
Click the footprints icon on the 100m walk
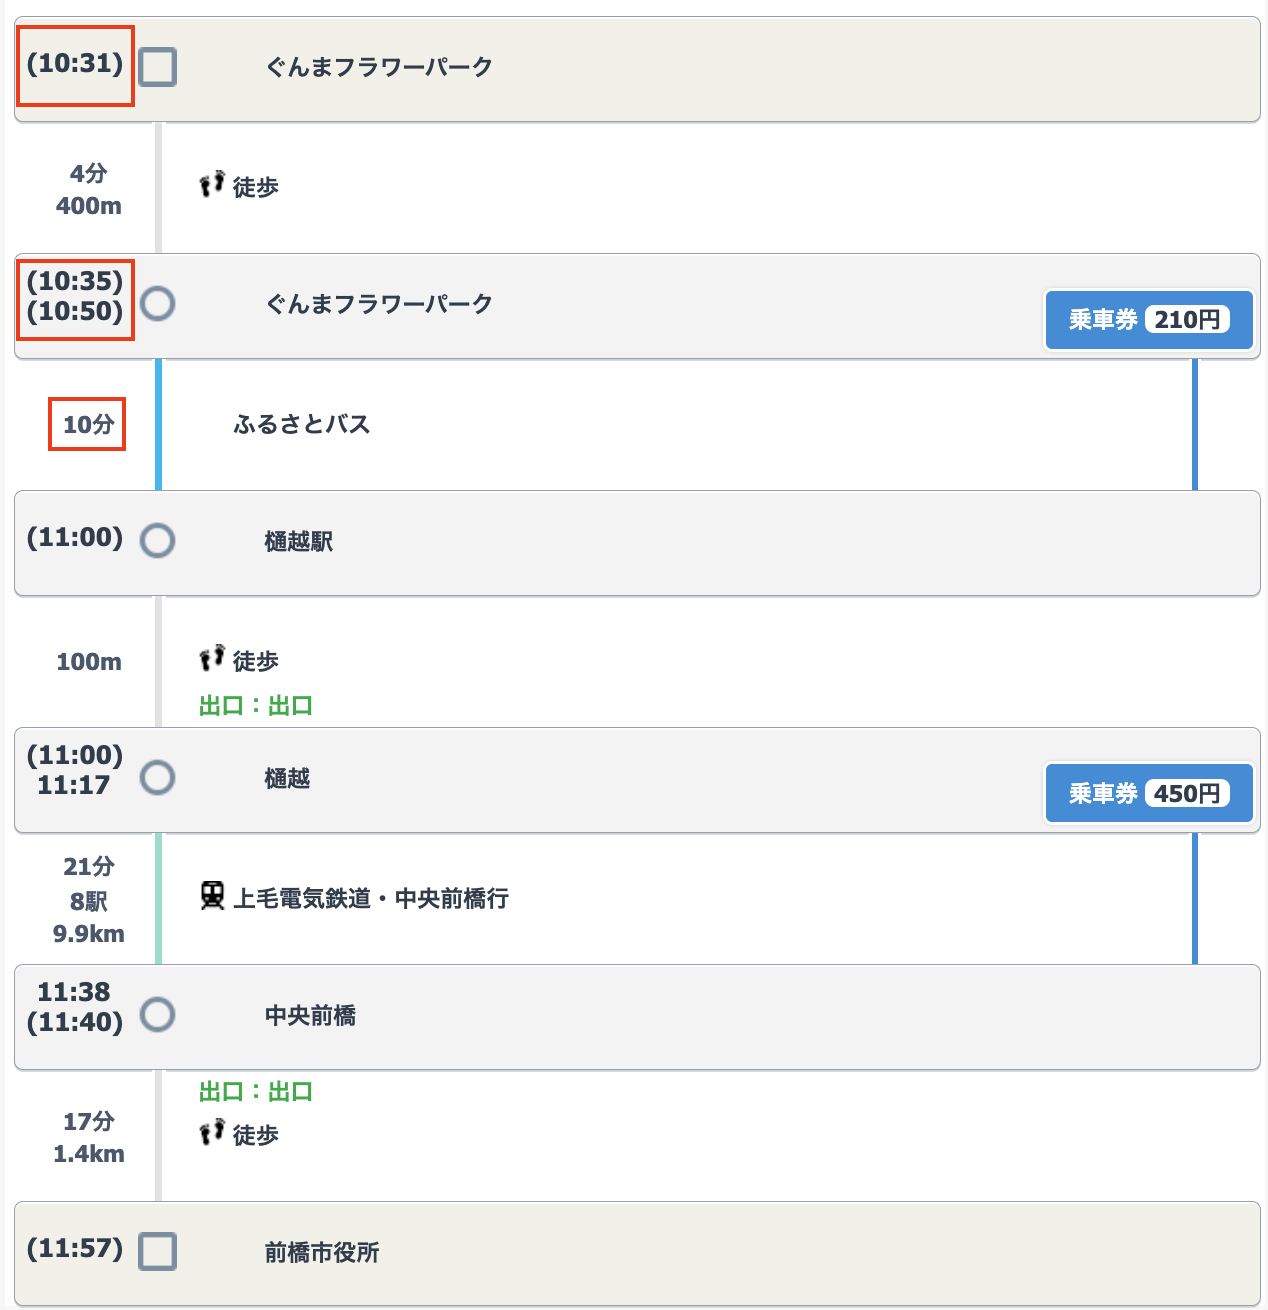click(x=212, y=658)
